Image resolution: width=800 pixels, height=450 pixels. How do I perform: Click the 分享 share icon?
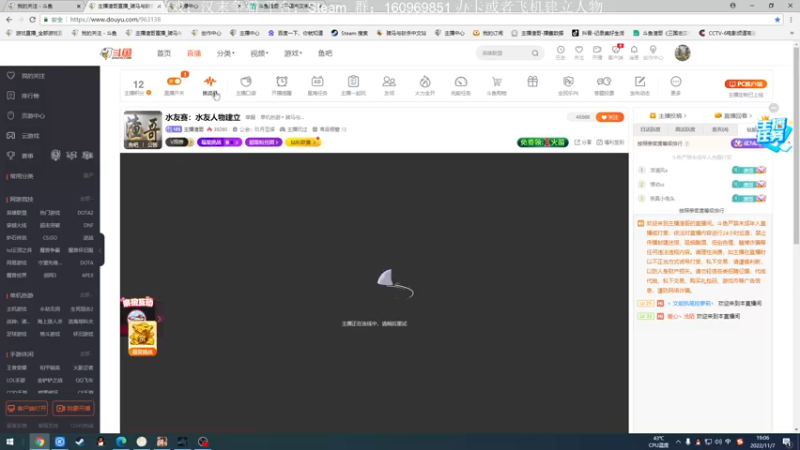(583, 142)
